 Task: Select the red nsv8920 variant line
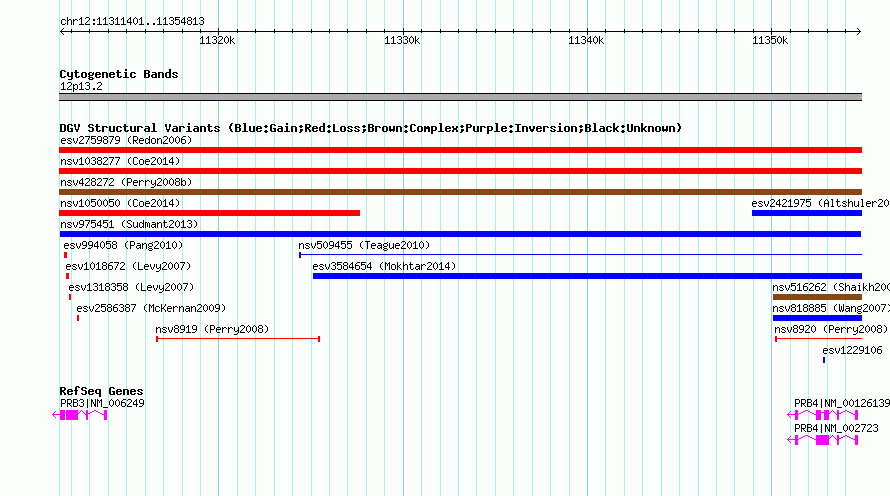tap(818, 339)
